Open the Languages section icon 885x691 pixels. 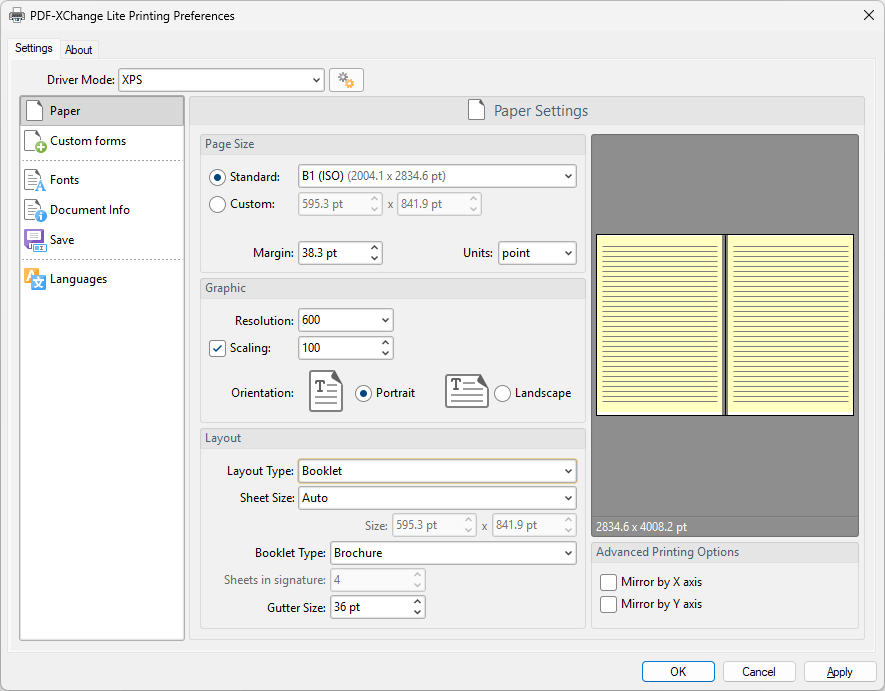(x=35, y=279)
